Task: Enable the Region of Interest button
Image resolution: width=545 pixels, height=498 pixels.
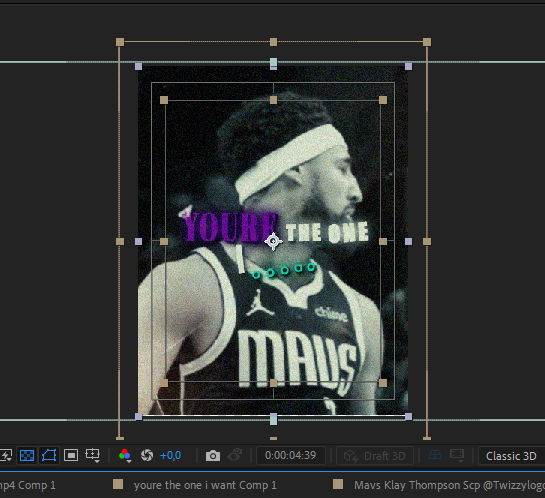Action: click(71, 455)
